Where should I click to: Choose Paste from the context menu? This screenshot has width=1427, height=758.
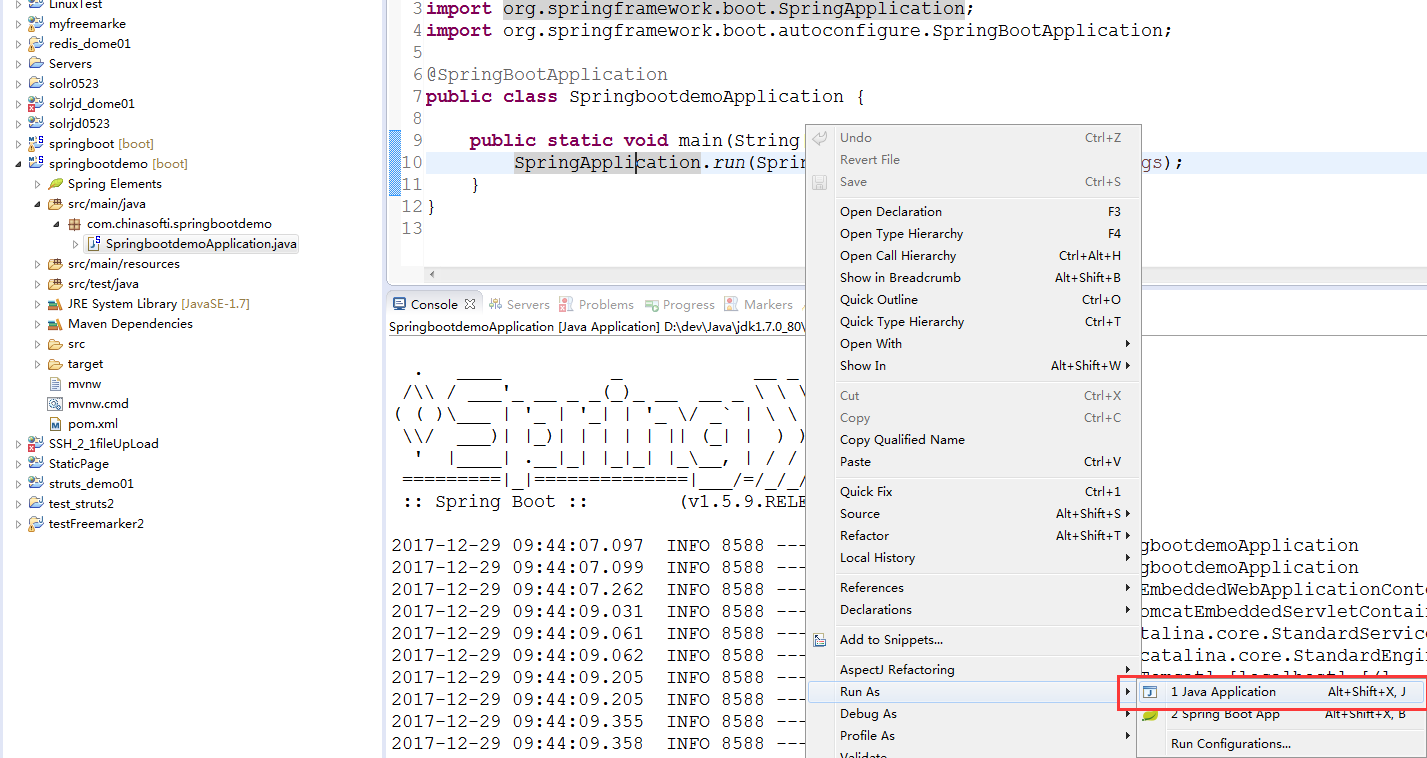point(972,462)
